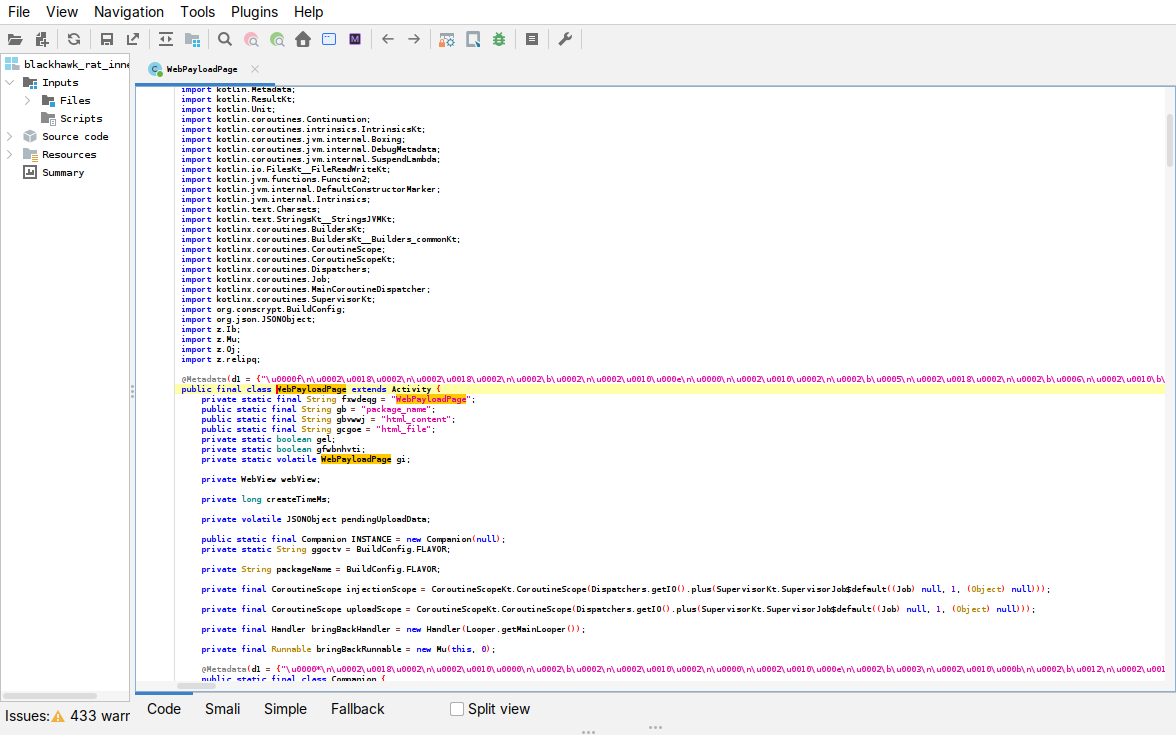Toggle the deobfuscation icon
The width and height of the screenshot is (1176, 735).
[447, 40]
